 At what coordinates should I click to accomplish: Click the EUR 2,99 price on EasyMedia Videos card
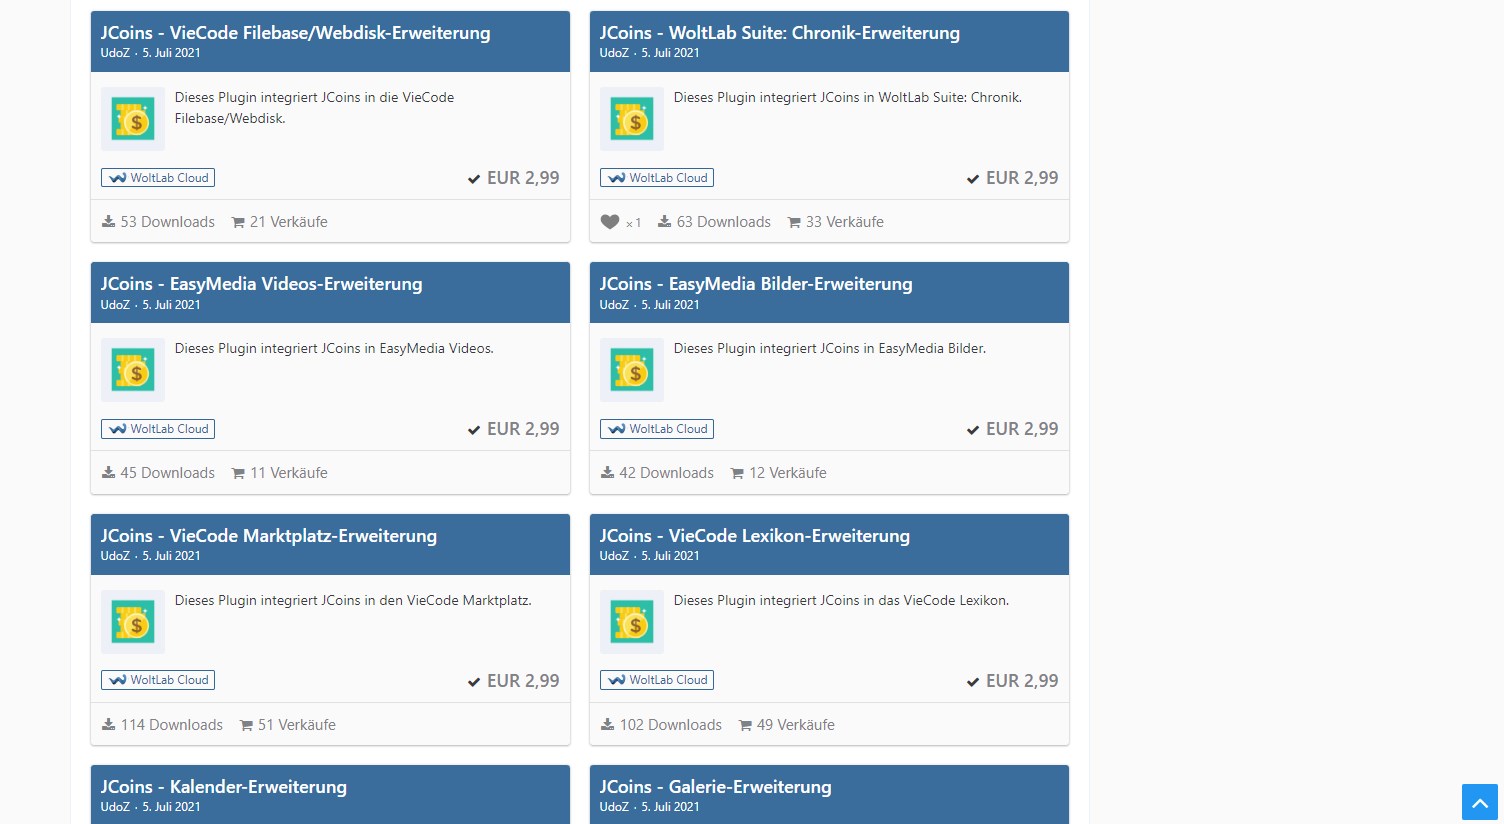(x=522, y=429)
